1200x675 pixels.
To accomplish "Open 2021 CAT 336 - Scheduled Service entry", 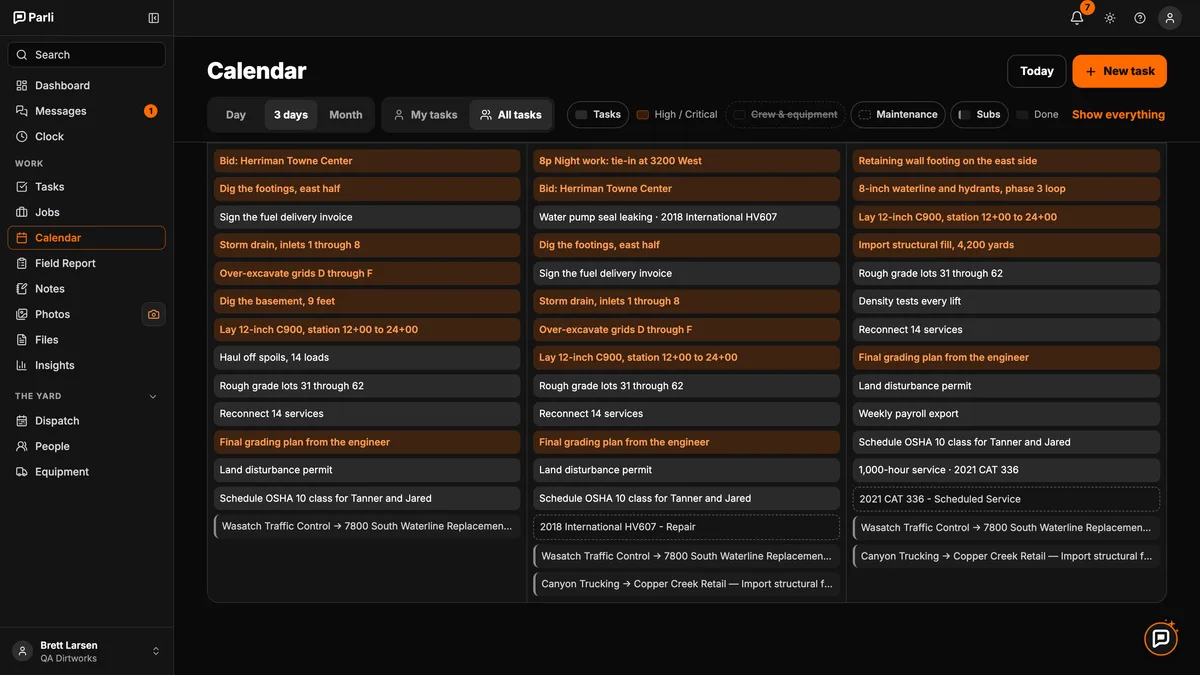I will click(1006, 499).
